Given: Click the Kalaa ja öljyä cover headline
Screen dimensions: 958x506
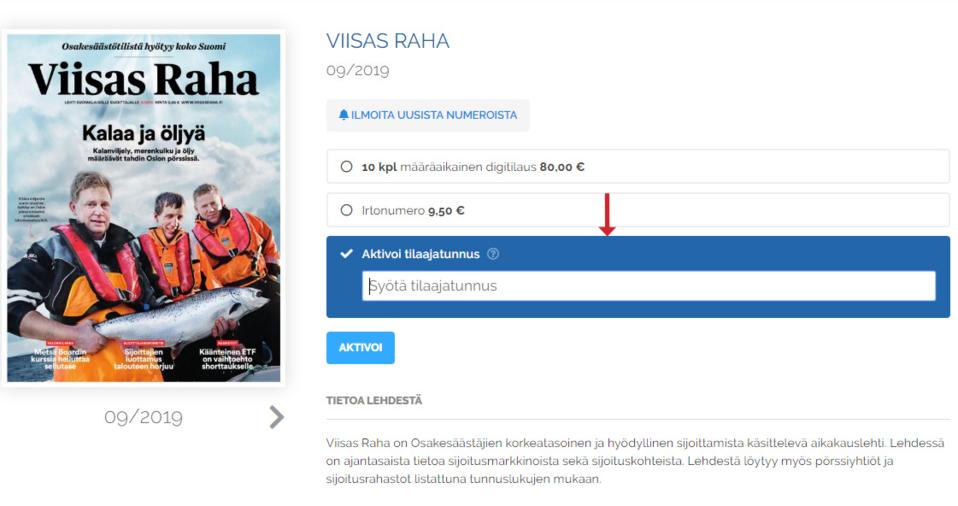Looking at the screenshot, I should 144,133.
